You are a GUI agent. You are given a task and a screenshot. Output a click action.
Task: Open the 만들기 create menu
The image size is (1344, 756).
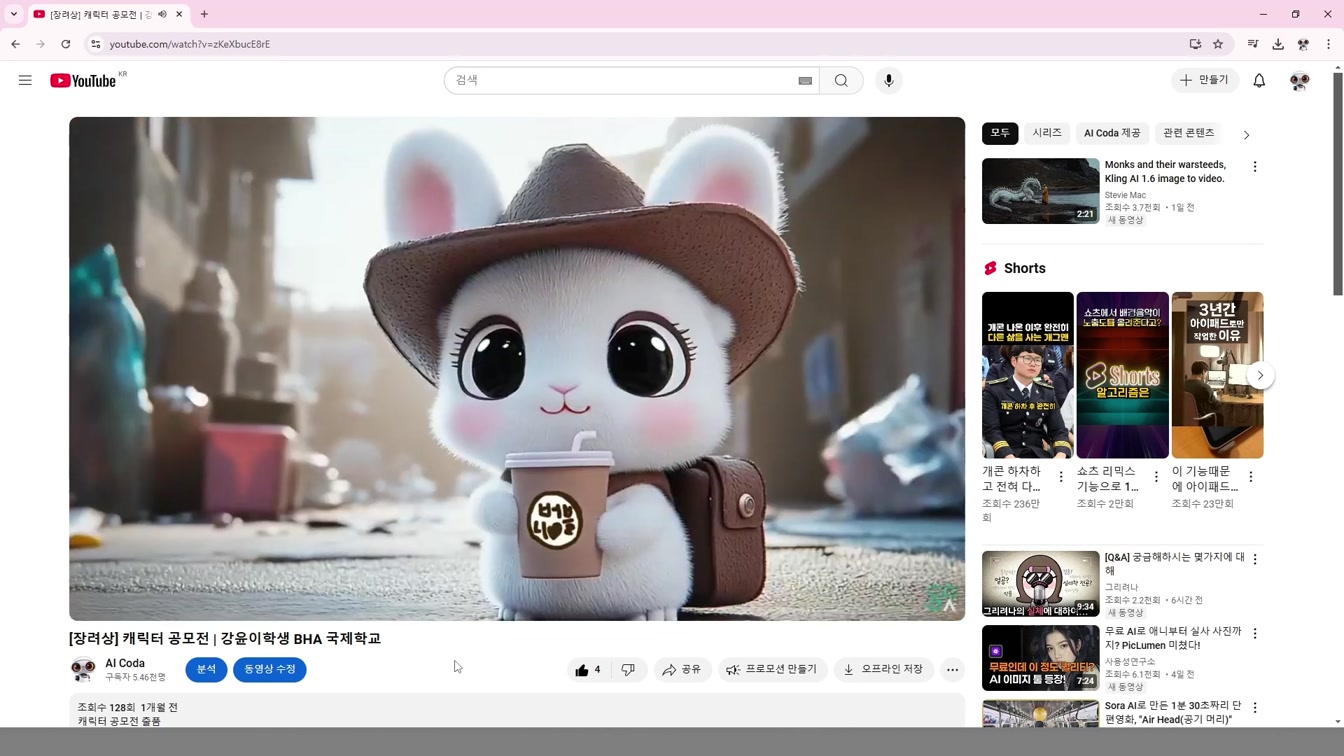click(1205, 80)
